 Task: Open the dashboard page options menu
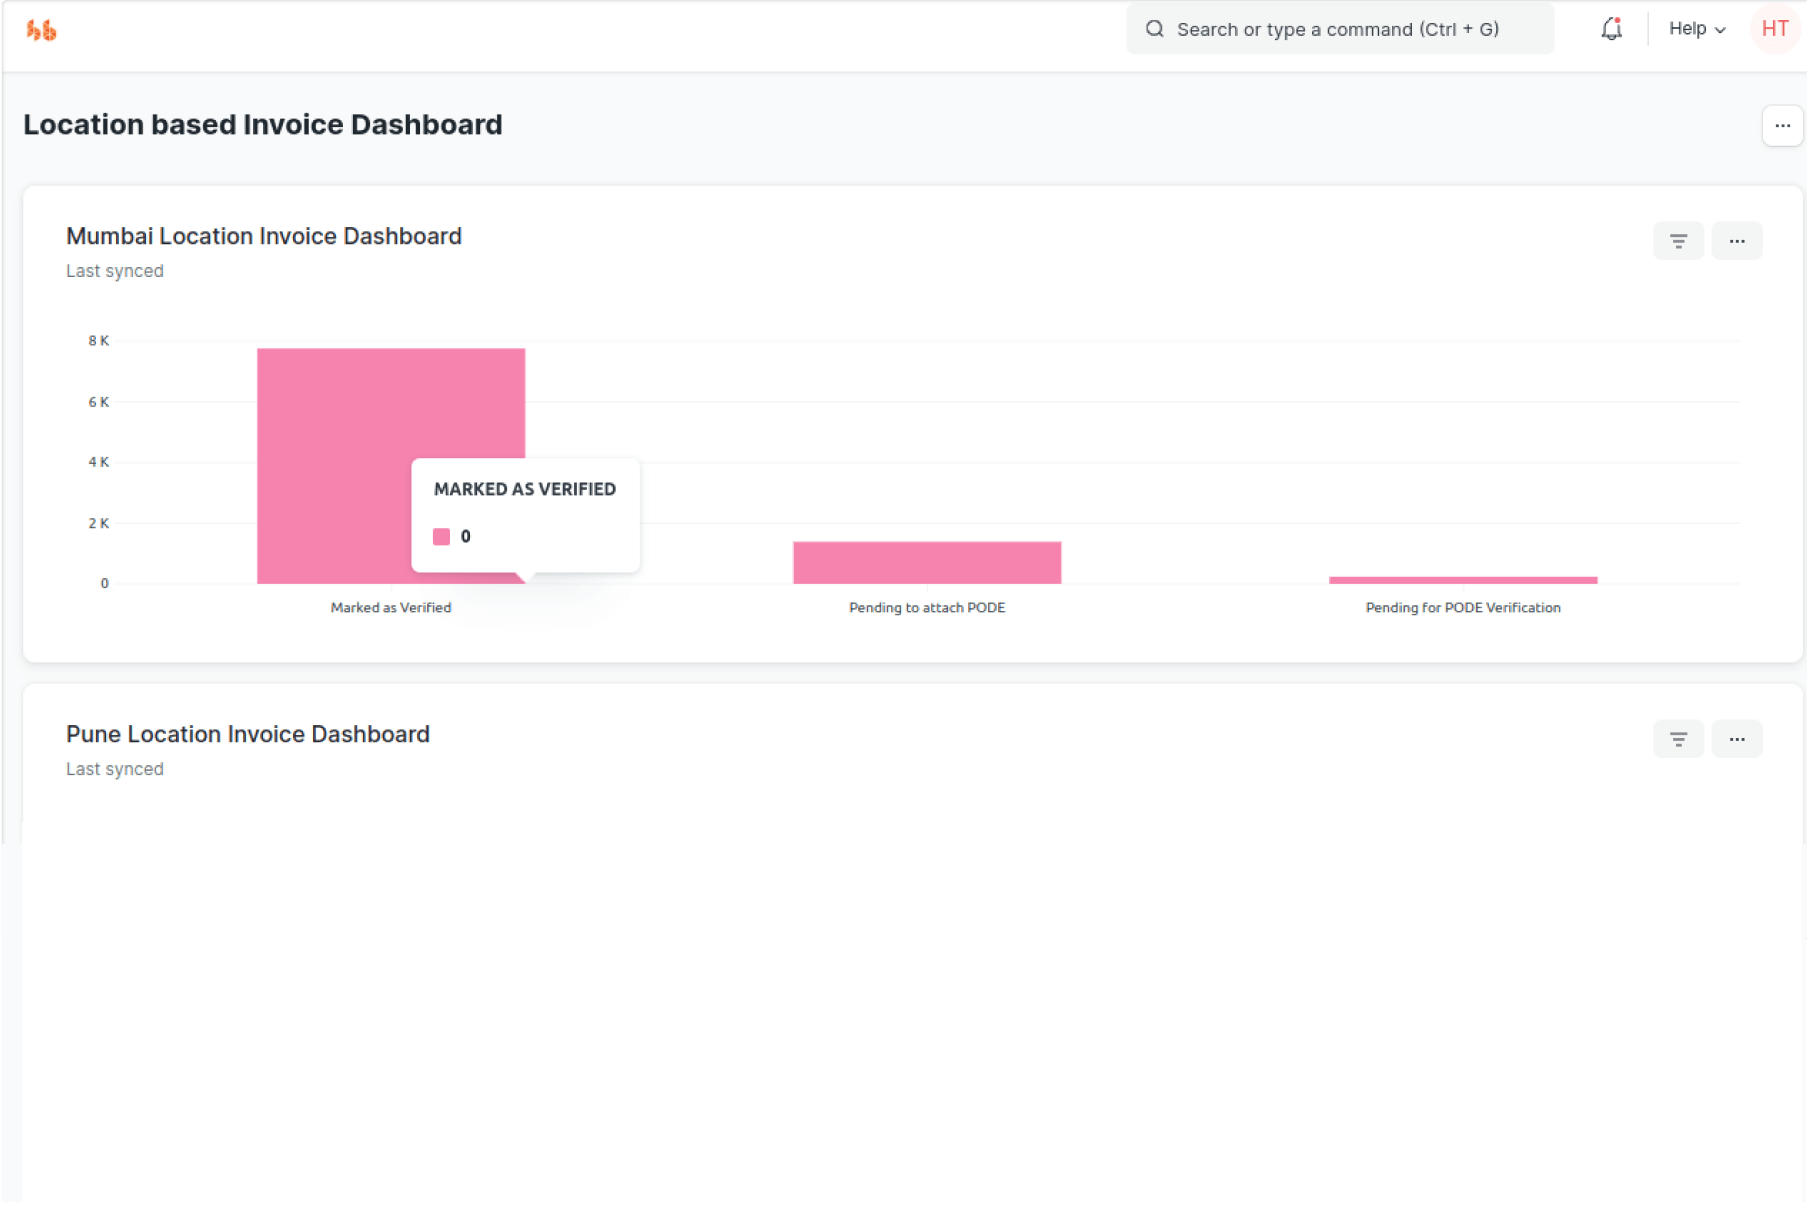(1781, 126)
